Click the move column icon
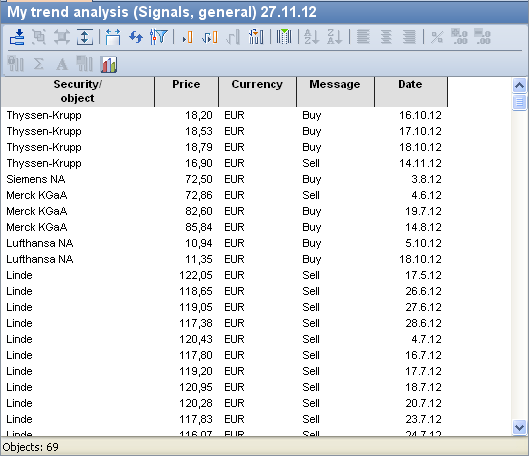Image resolution: width=529 pixels, height=456 pixels. [x=210, y=37]
